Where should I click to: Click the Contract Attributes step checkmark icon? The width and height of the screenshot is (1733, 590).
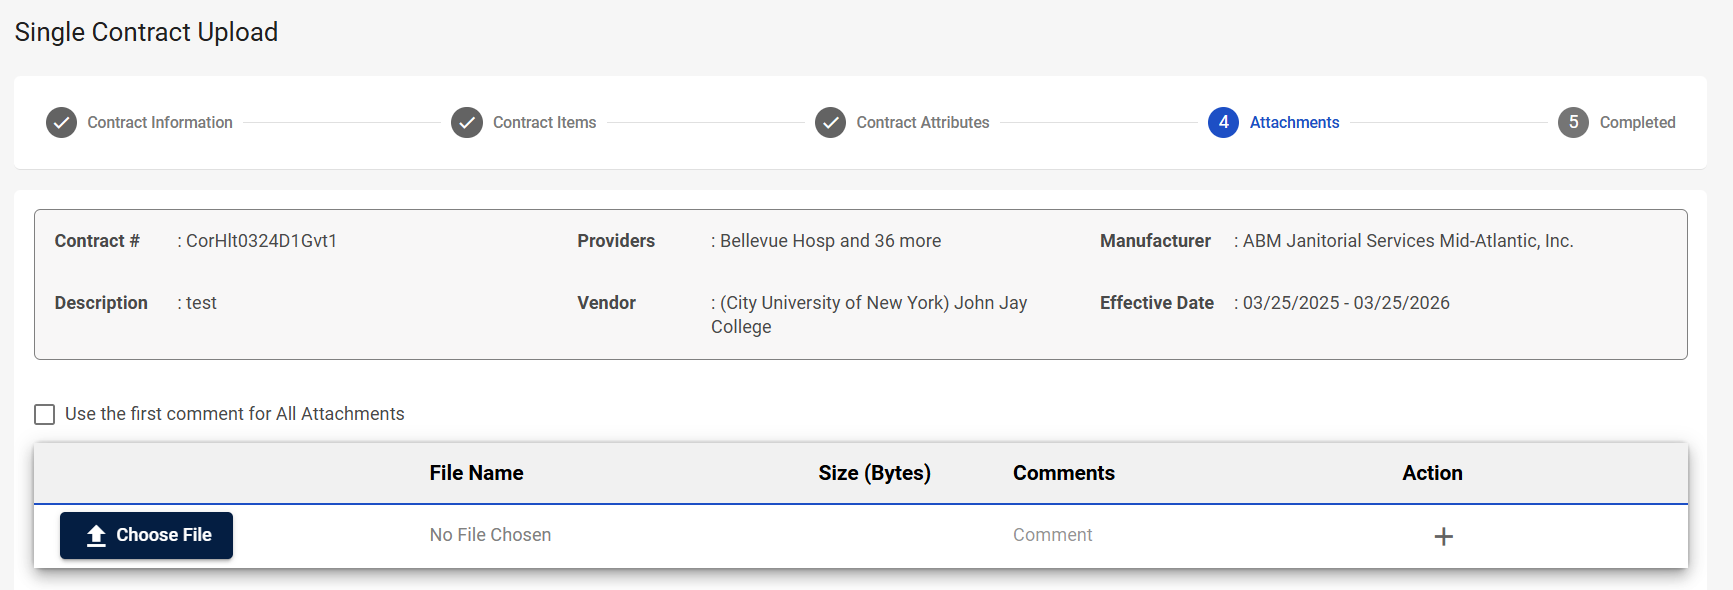coord(830,123)
